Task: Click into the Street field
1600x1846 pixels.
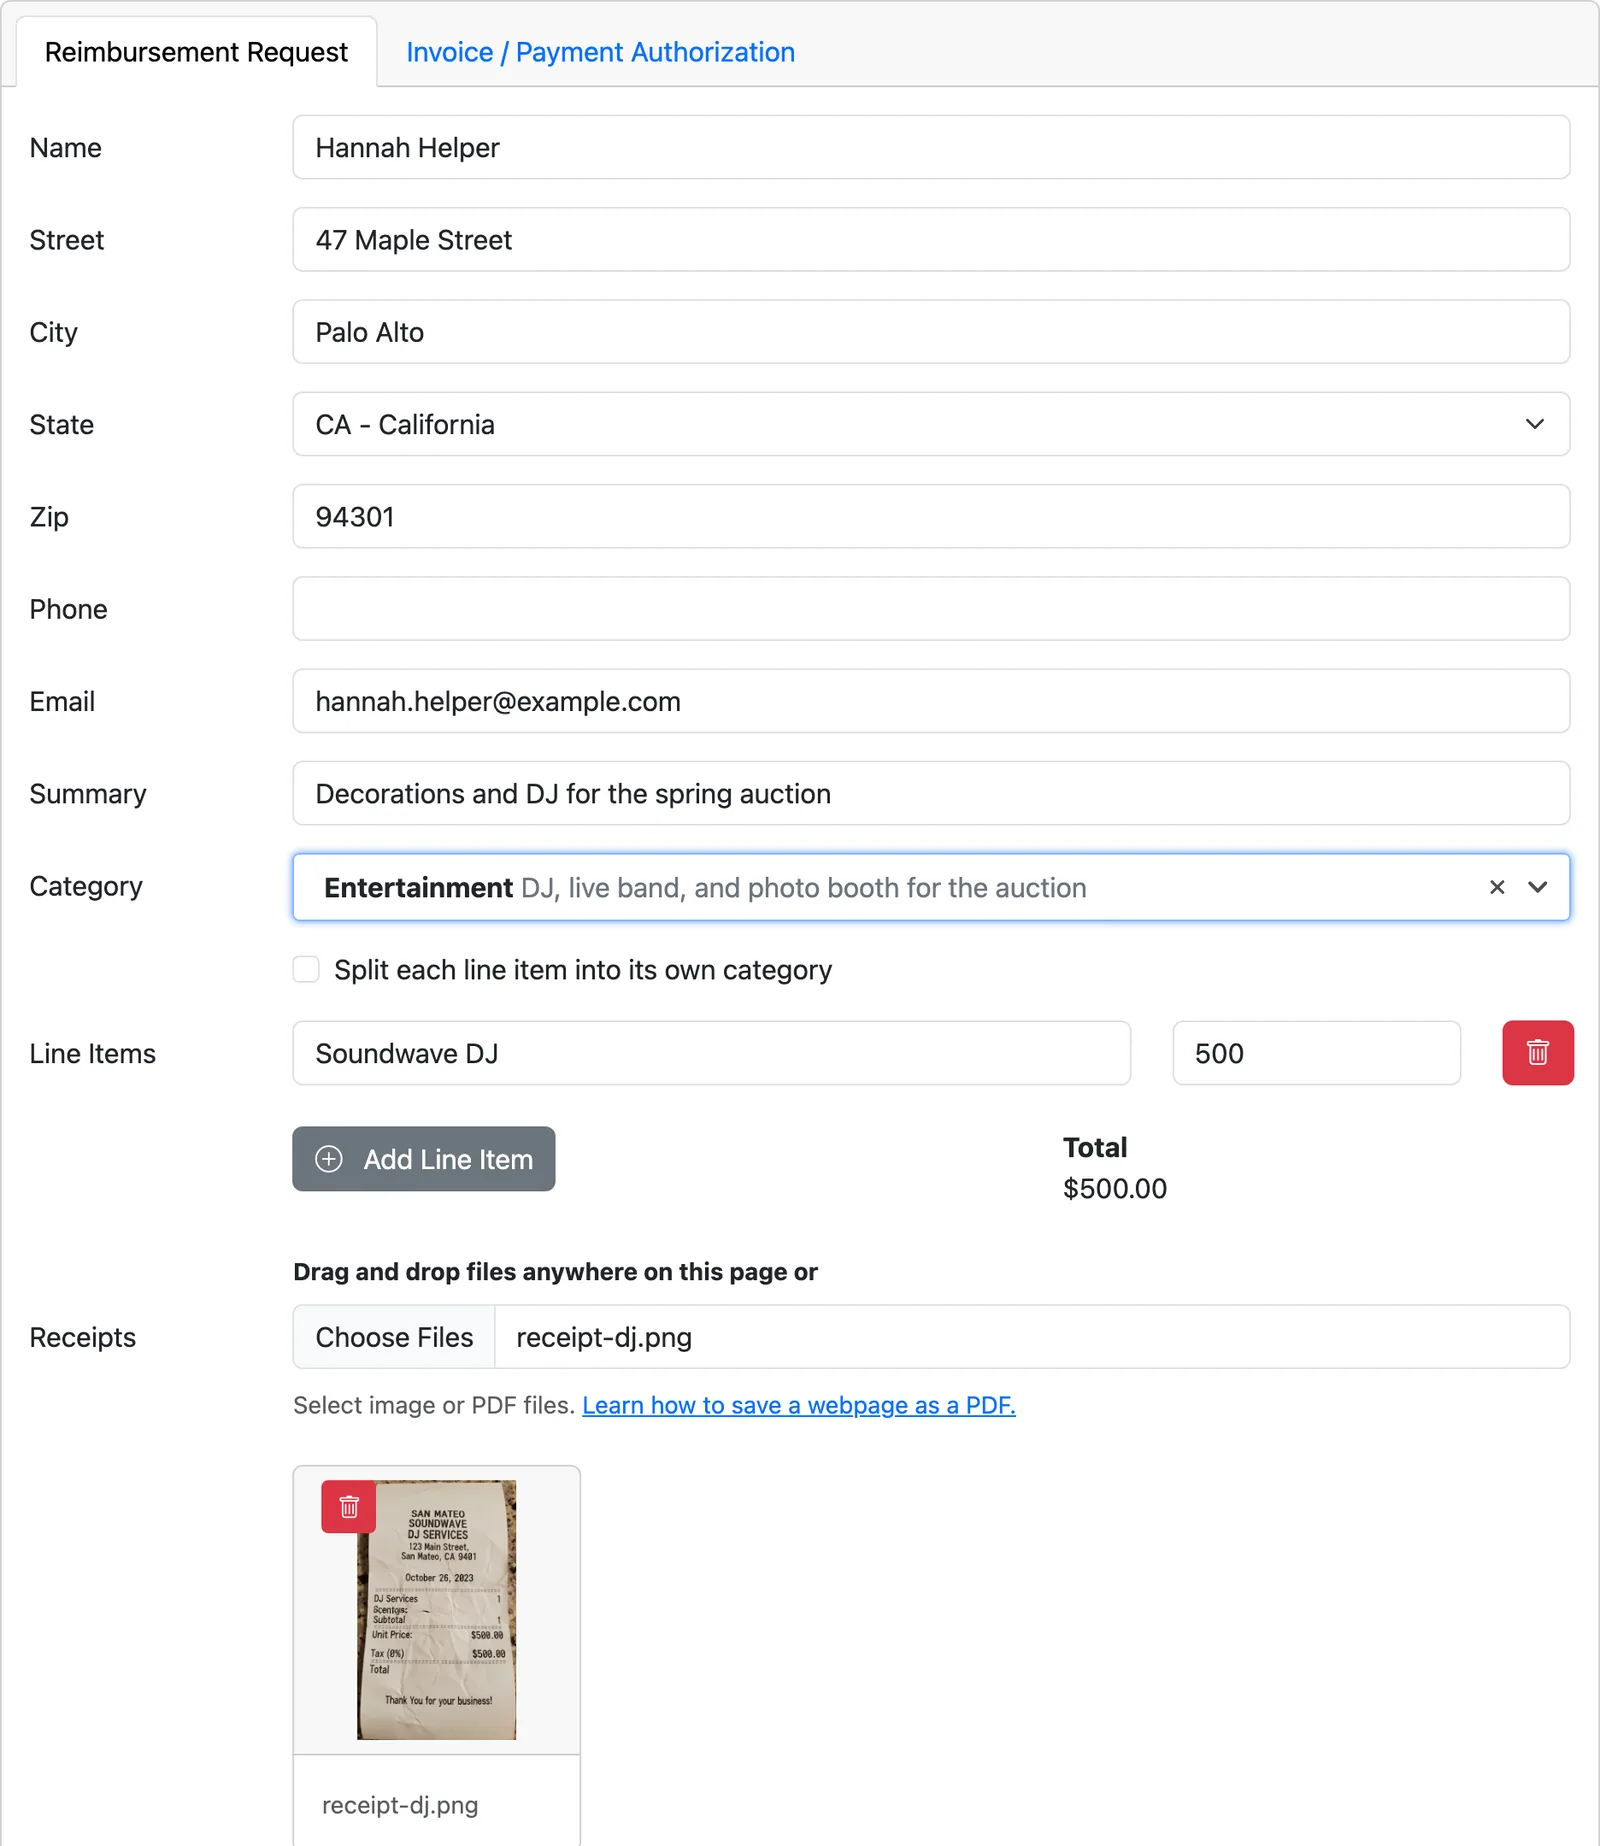Action: point(931,239)
